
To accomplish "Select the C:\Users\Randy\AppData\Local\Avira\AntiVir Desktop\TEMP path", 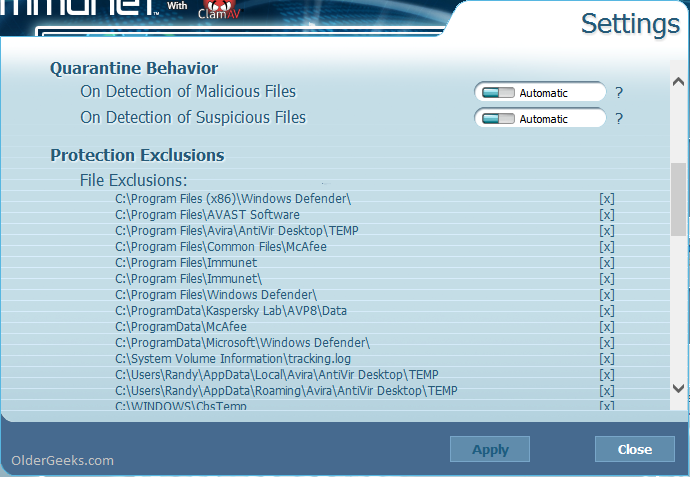I will click(x=277, y=375).
